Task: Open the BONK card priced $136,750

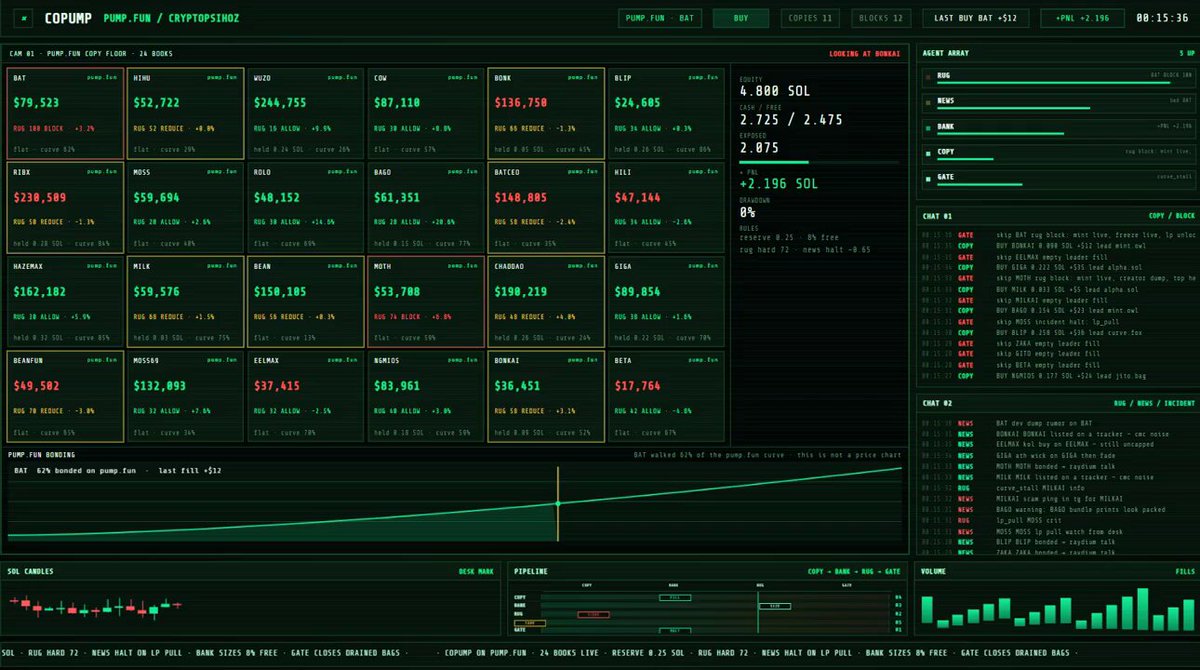Action: click(x=547, y=113)
